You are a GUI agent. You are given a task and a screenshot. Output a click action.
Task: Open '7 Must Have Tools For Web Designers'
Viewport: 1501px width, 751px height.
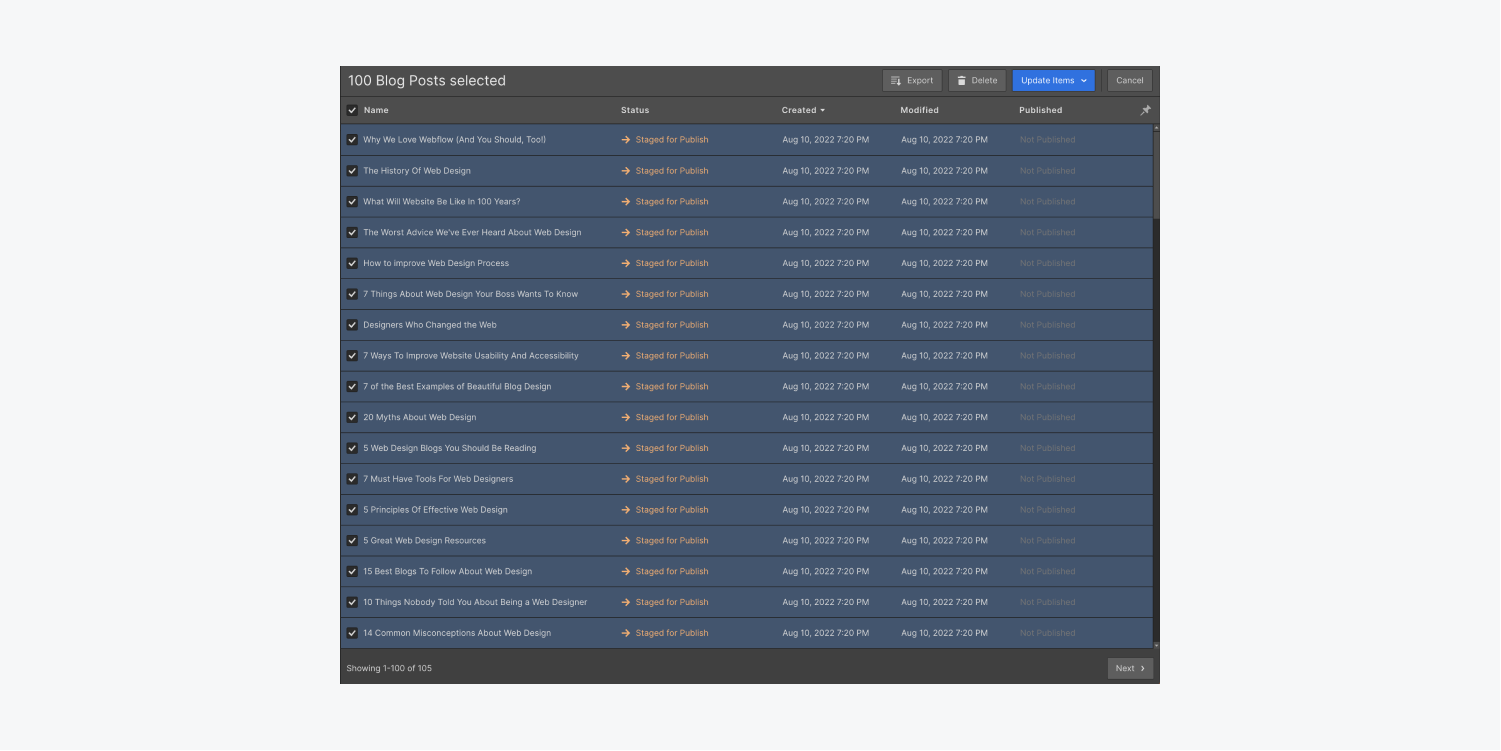pyautogui.click(x=438, y=479)
